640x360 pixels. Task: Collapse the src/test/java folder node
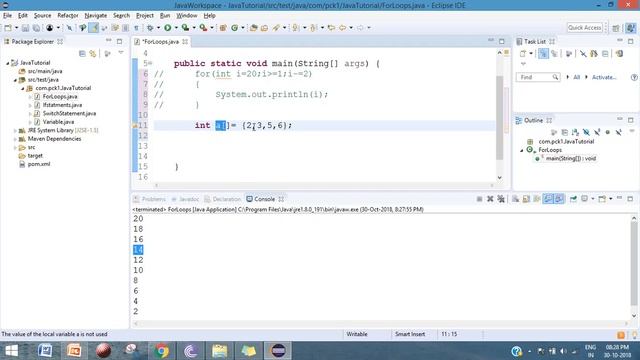point(15,80)
